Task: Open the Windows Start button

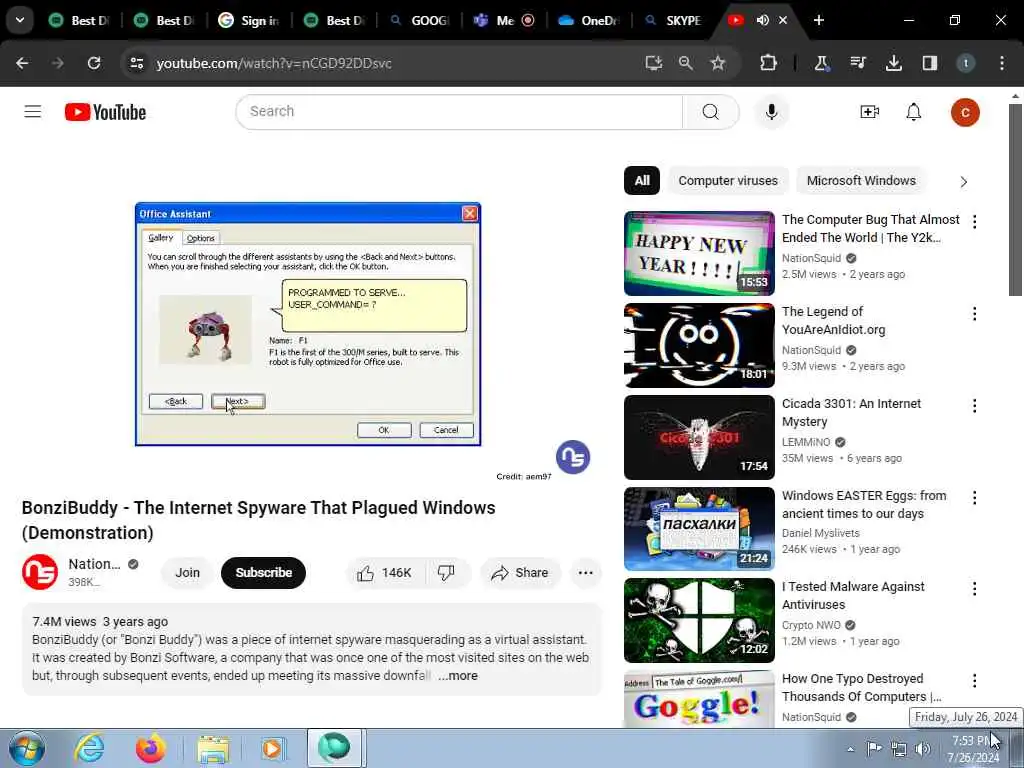Action: [26, 748]
